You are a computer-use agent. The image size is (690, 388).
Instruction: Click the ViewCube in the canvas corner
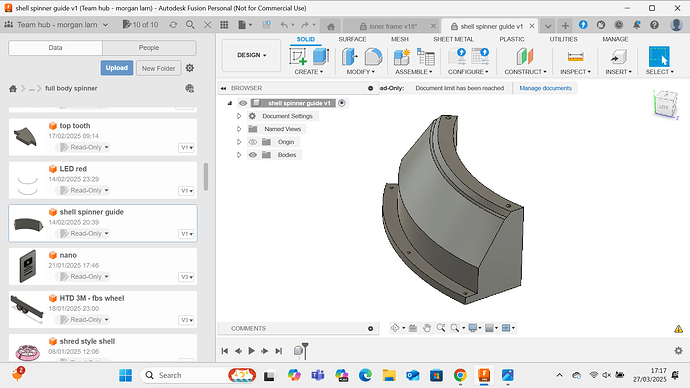[666, 105]
